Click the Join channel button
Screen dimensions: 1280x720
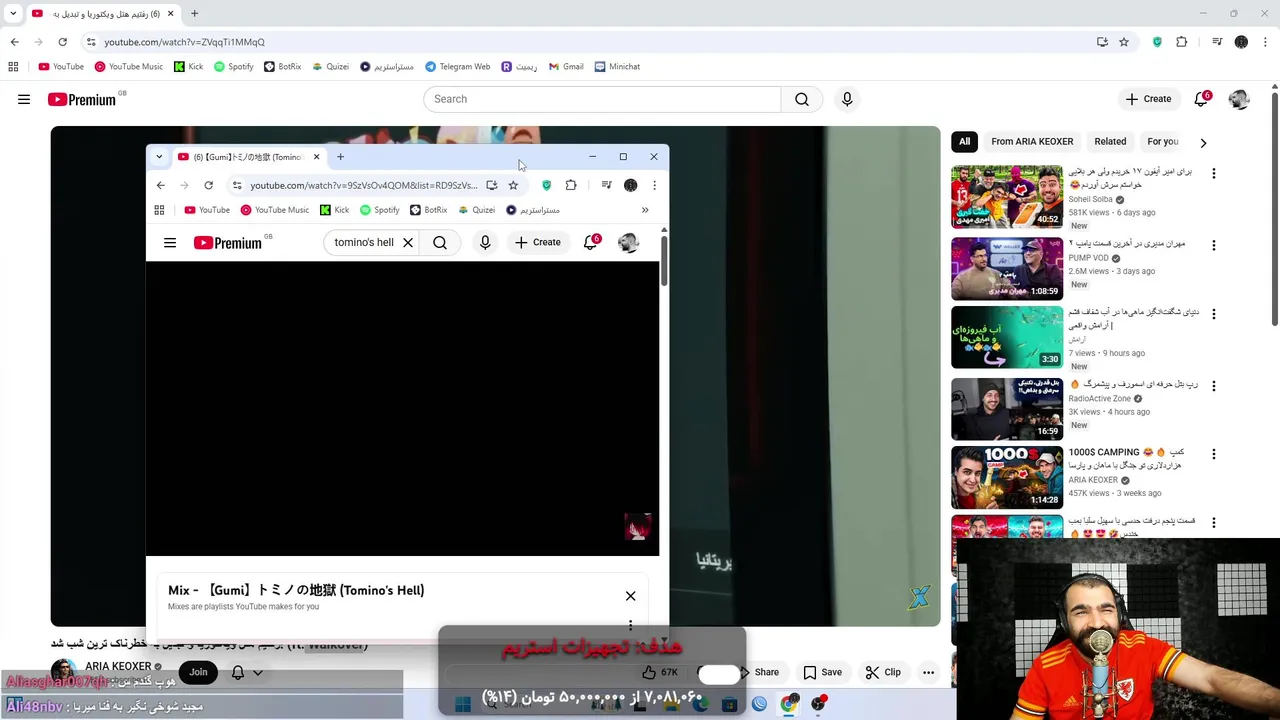pyautogui.click(x=198, y=672)
